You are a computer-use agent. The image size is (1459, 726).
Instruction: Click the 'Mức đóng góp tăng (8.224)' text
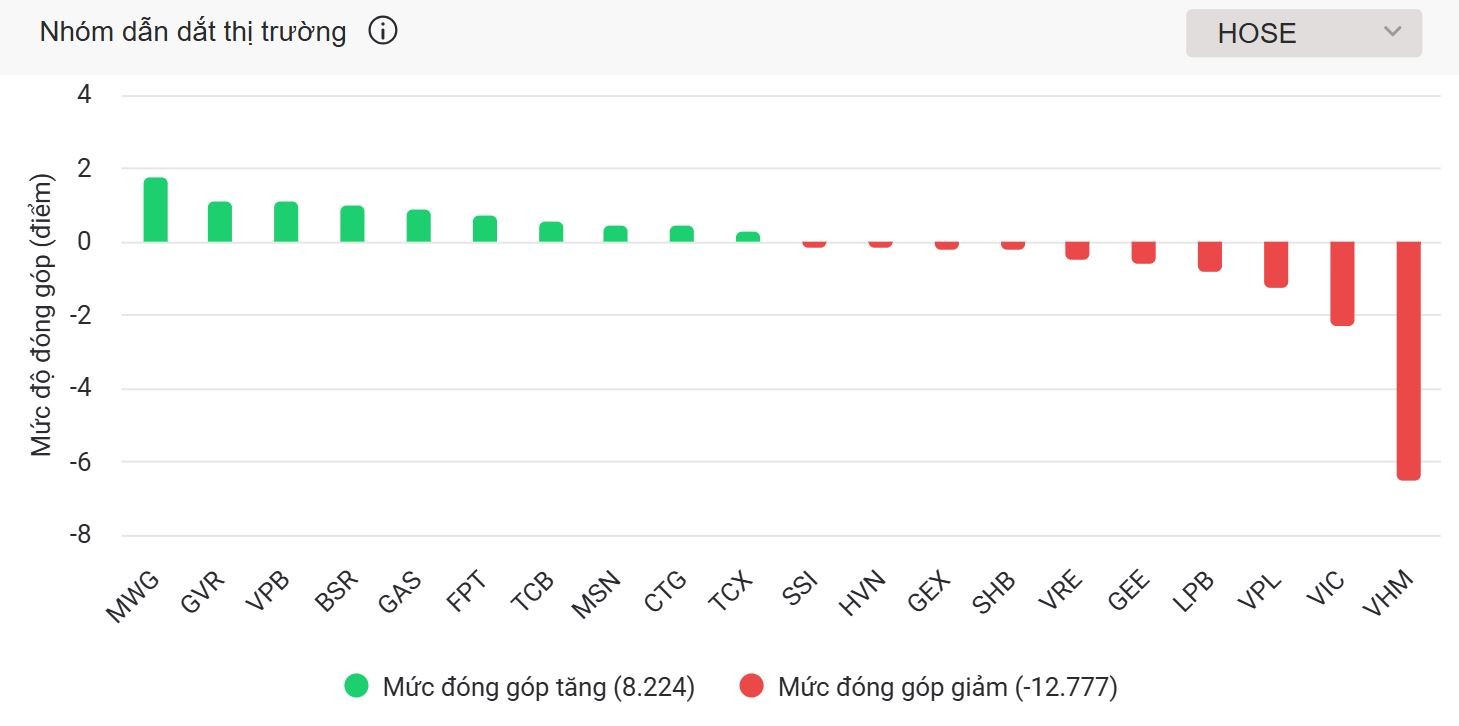(540, 687)
